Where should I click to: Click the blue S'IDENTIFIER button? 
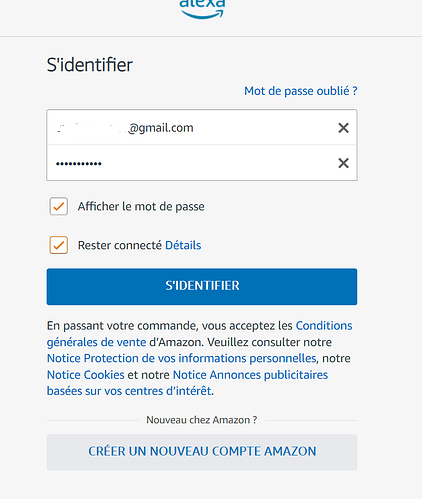(202, 286)
